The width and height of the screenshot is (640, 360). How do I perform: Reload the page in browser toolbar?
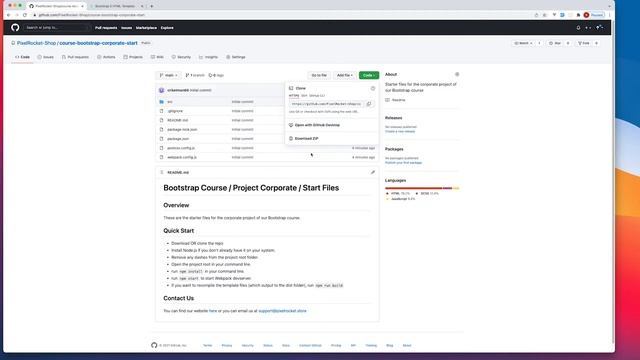pyautogui.click(x=24, y=15)
